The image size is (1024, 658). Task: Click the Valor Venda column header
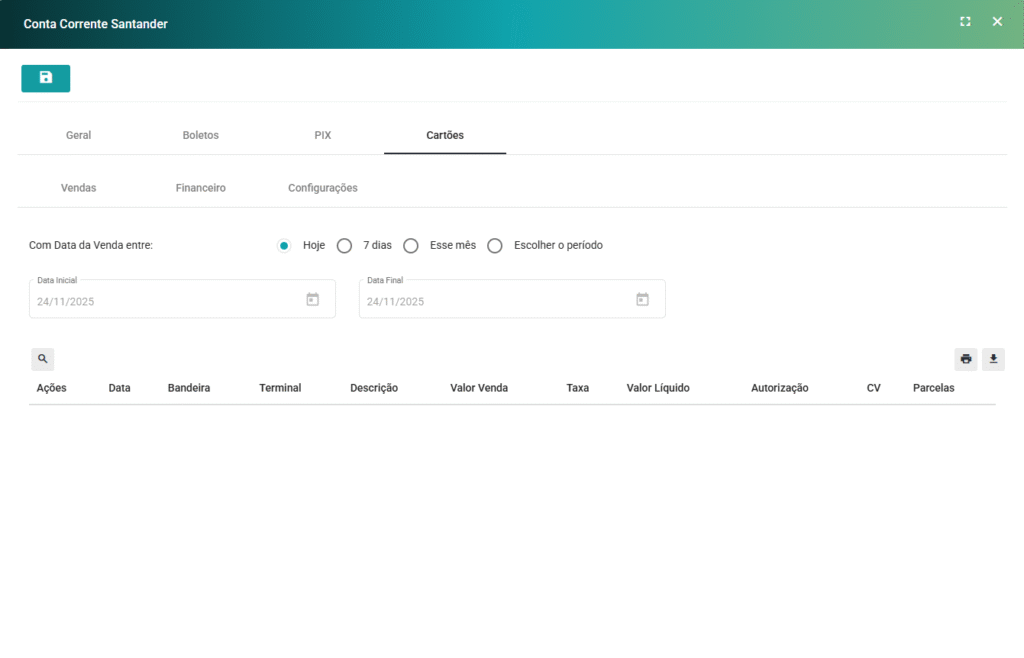pos(479,388)
